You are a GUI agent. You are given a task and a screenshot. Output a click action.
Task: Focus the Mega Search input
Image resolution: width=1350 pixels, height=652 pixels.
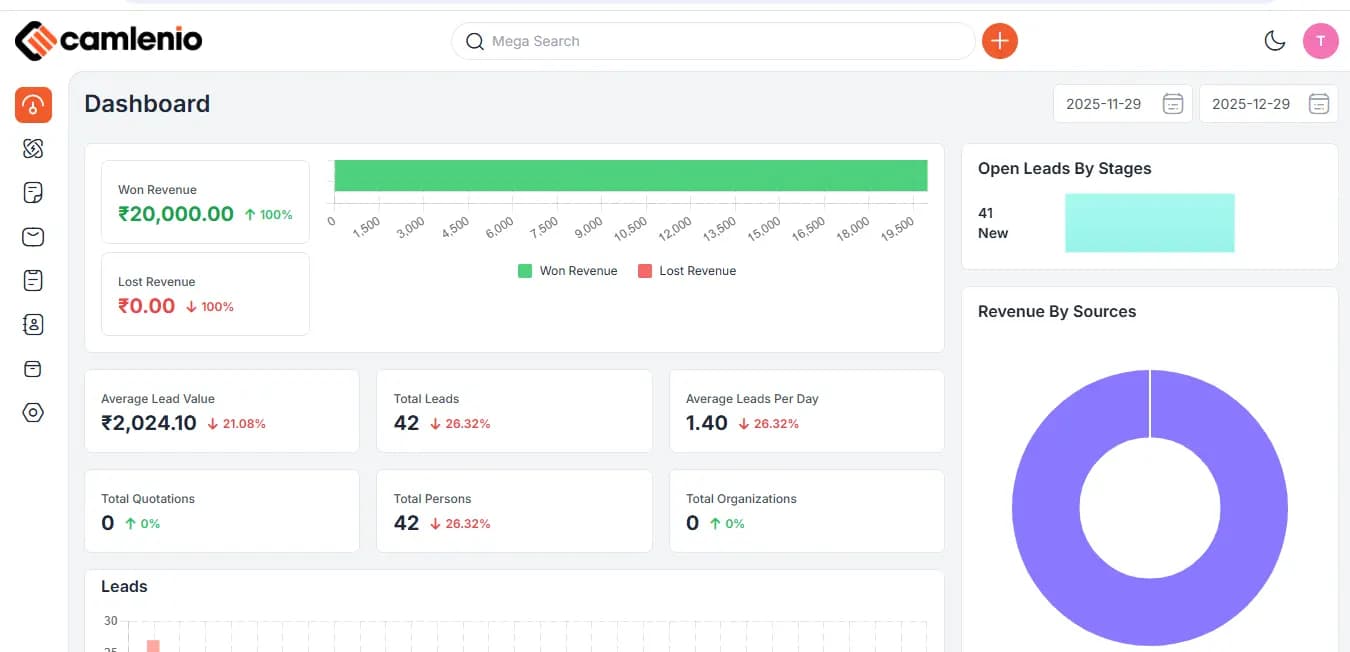pyautogui.click(x=713, y=41)
